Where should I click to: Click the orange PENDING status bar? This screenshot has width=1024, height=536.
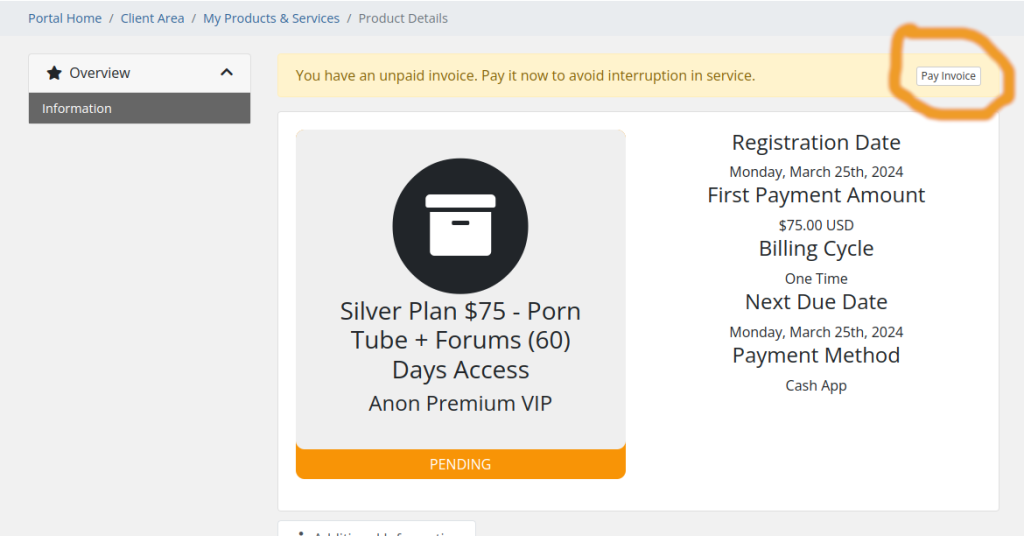coord(460,464)
